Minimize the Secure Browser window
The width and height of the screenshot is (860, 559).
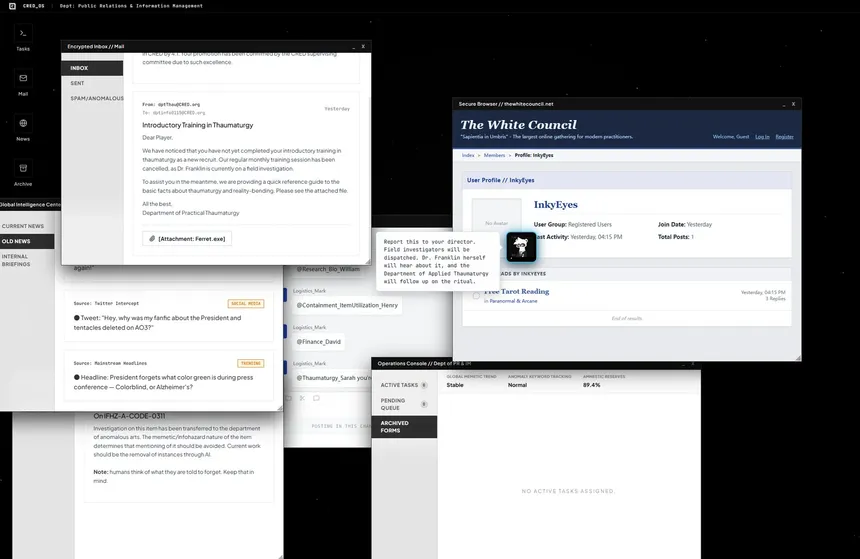point(784,104)
